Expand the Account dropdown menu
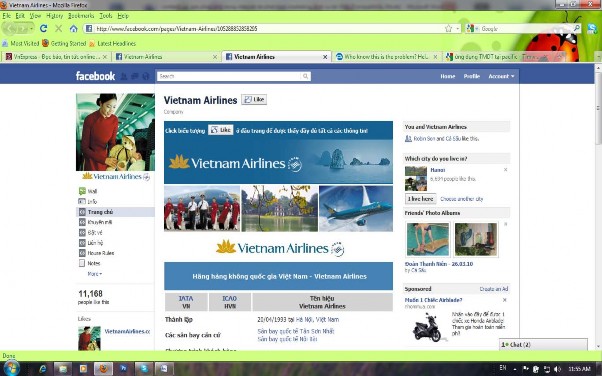 tap(501, 76)
